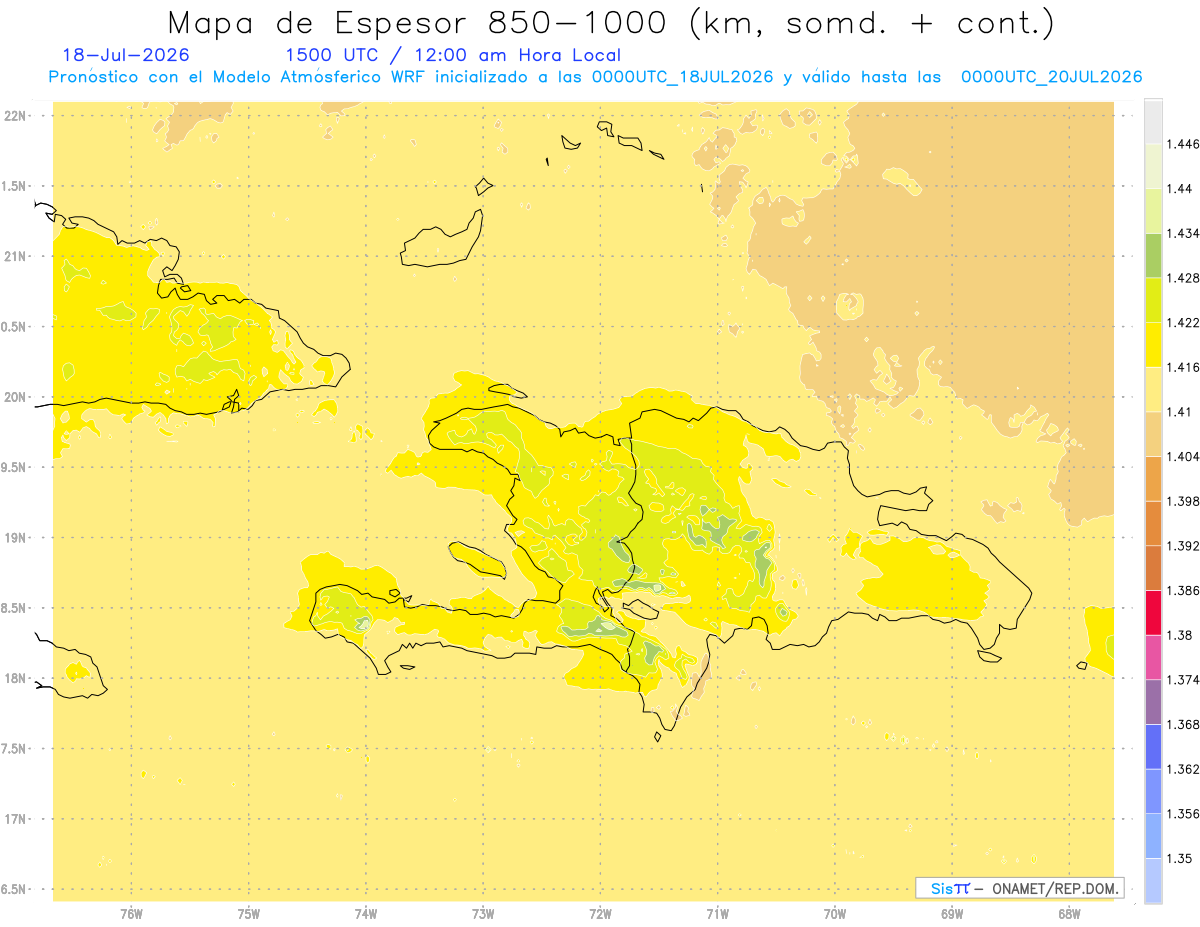This screenshot has height=927, width=1200.
Task: Click the latitude label '20N'
Action: [17, 397]
